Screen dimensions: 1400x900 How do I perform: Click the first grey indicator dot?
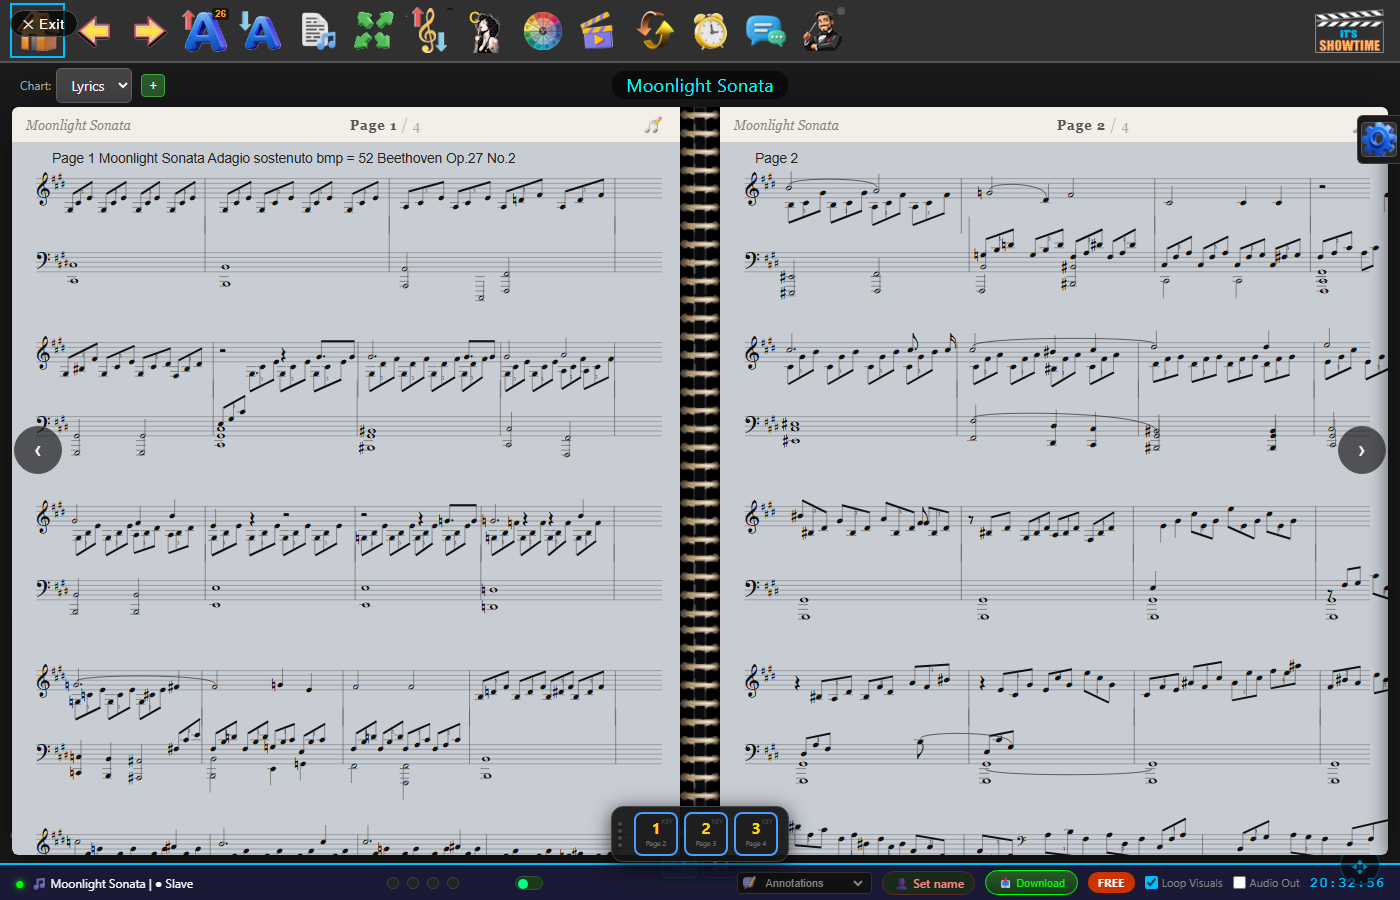click(393, 883)
